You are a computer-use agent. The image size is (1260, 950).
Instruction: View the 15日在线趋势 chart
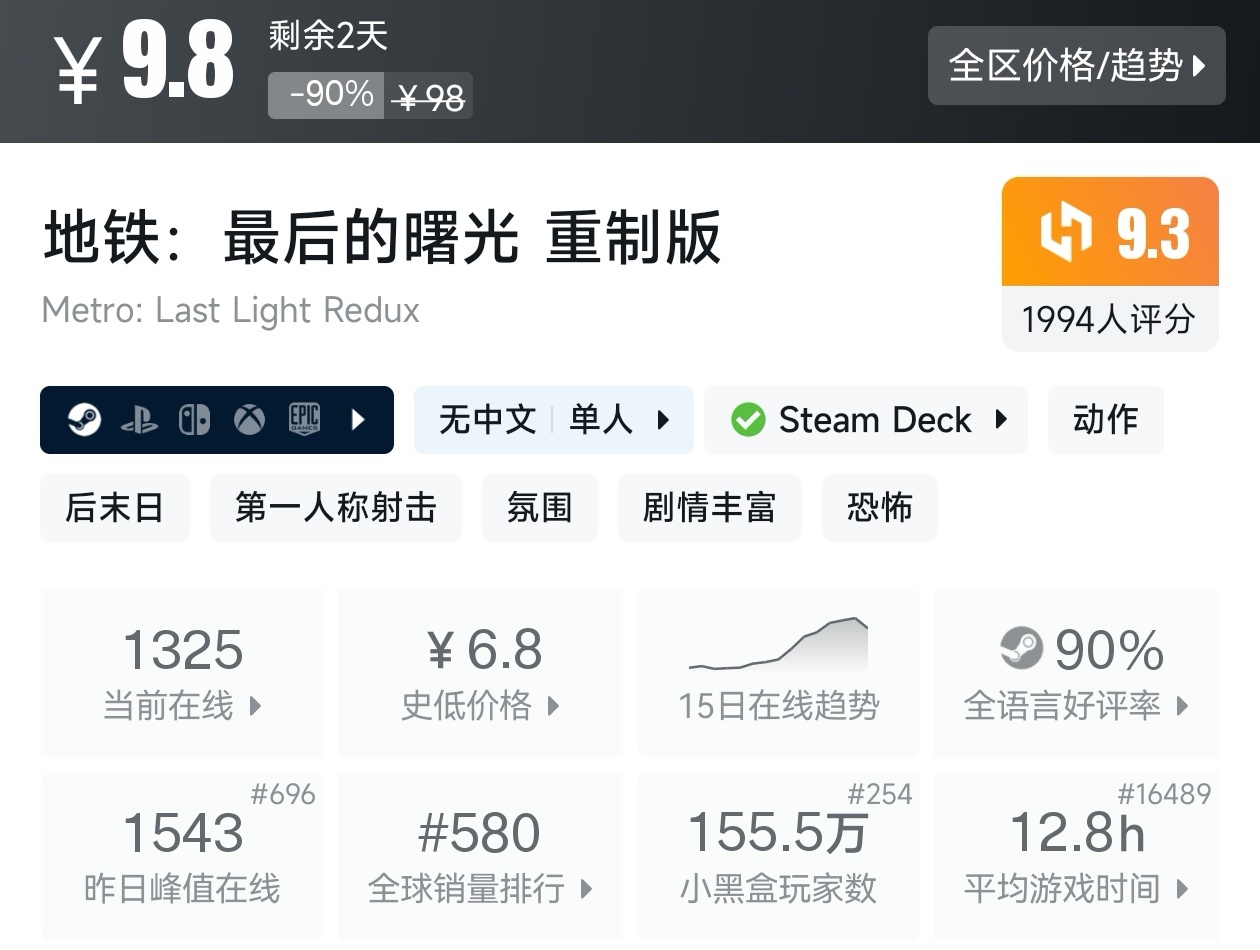coord(778,672)
